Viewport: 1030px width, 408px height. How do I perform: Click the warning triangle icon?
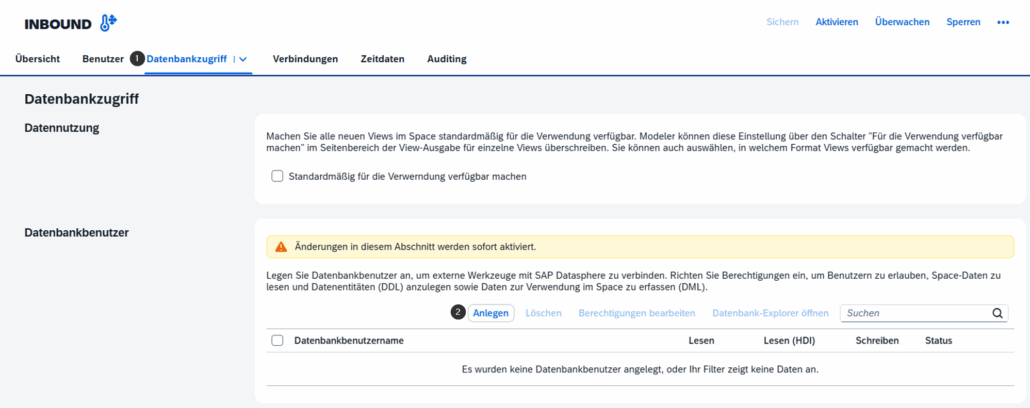click(x=281, y=247)
